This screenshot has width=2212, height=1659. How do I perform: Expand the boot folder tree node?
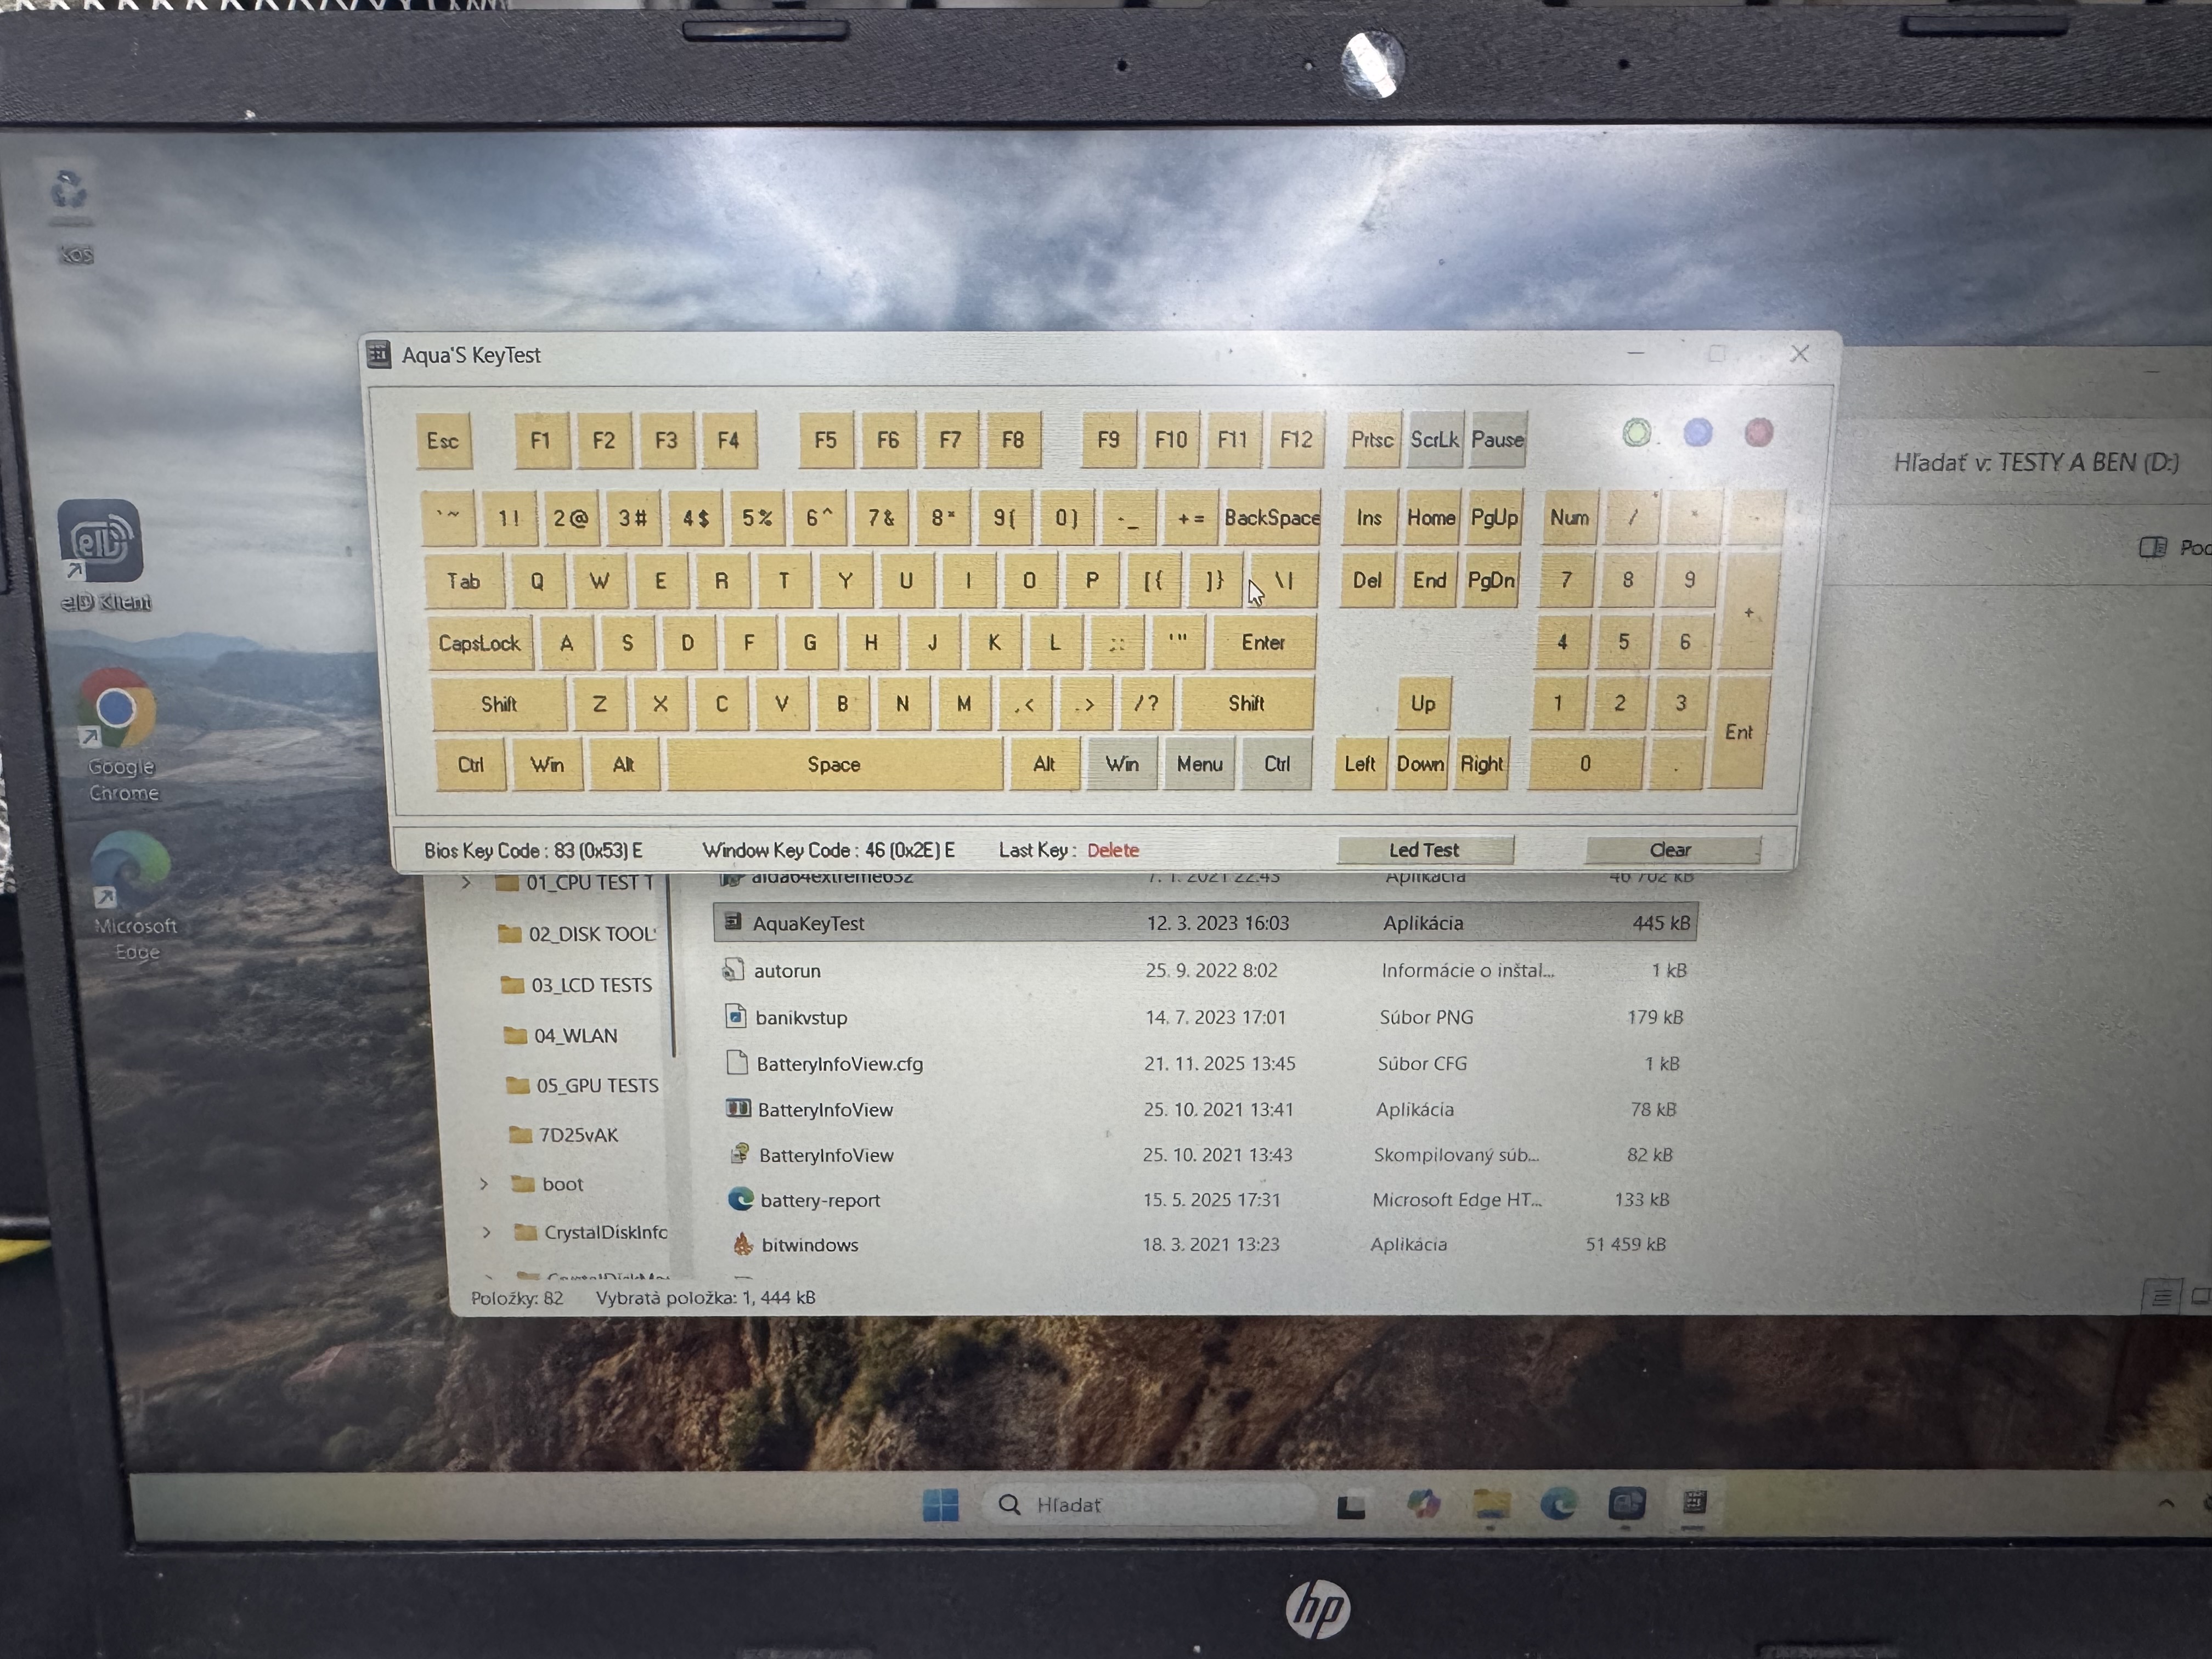click(x=484, y=1184)
